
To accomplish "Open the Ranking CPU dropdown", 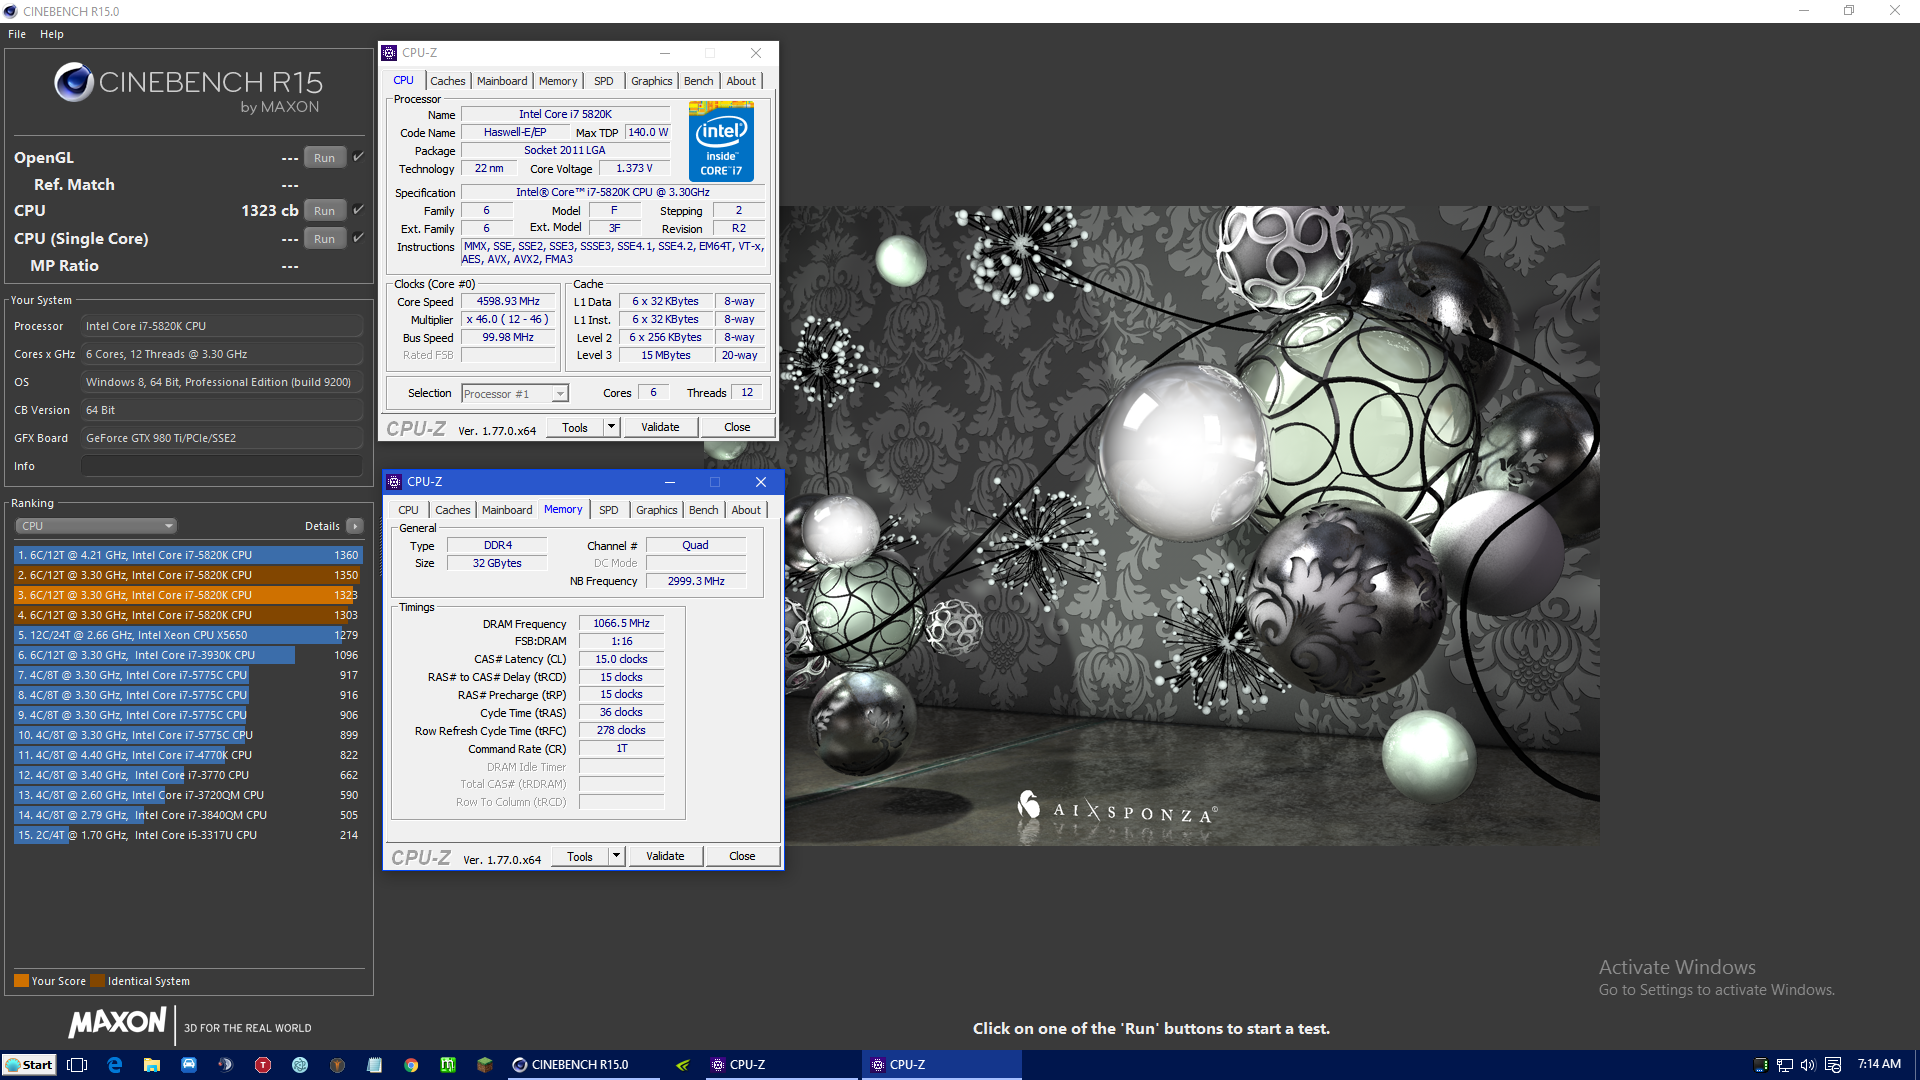I will 96,526.
